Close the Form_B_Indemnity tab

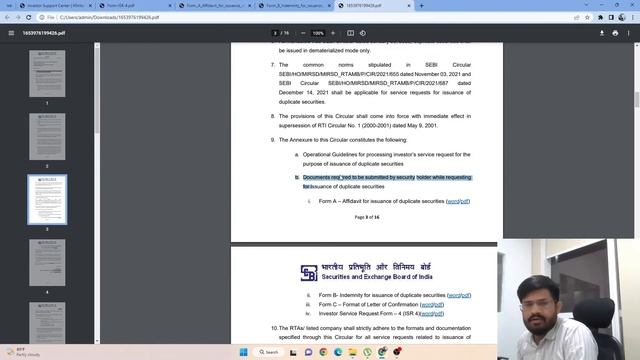tap(329, 6)
